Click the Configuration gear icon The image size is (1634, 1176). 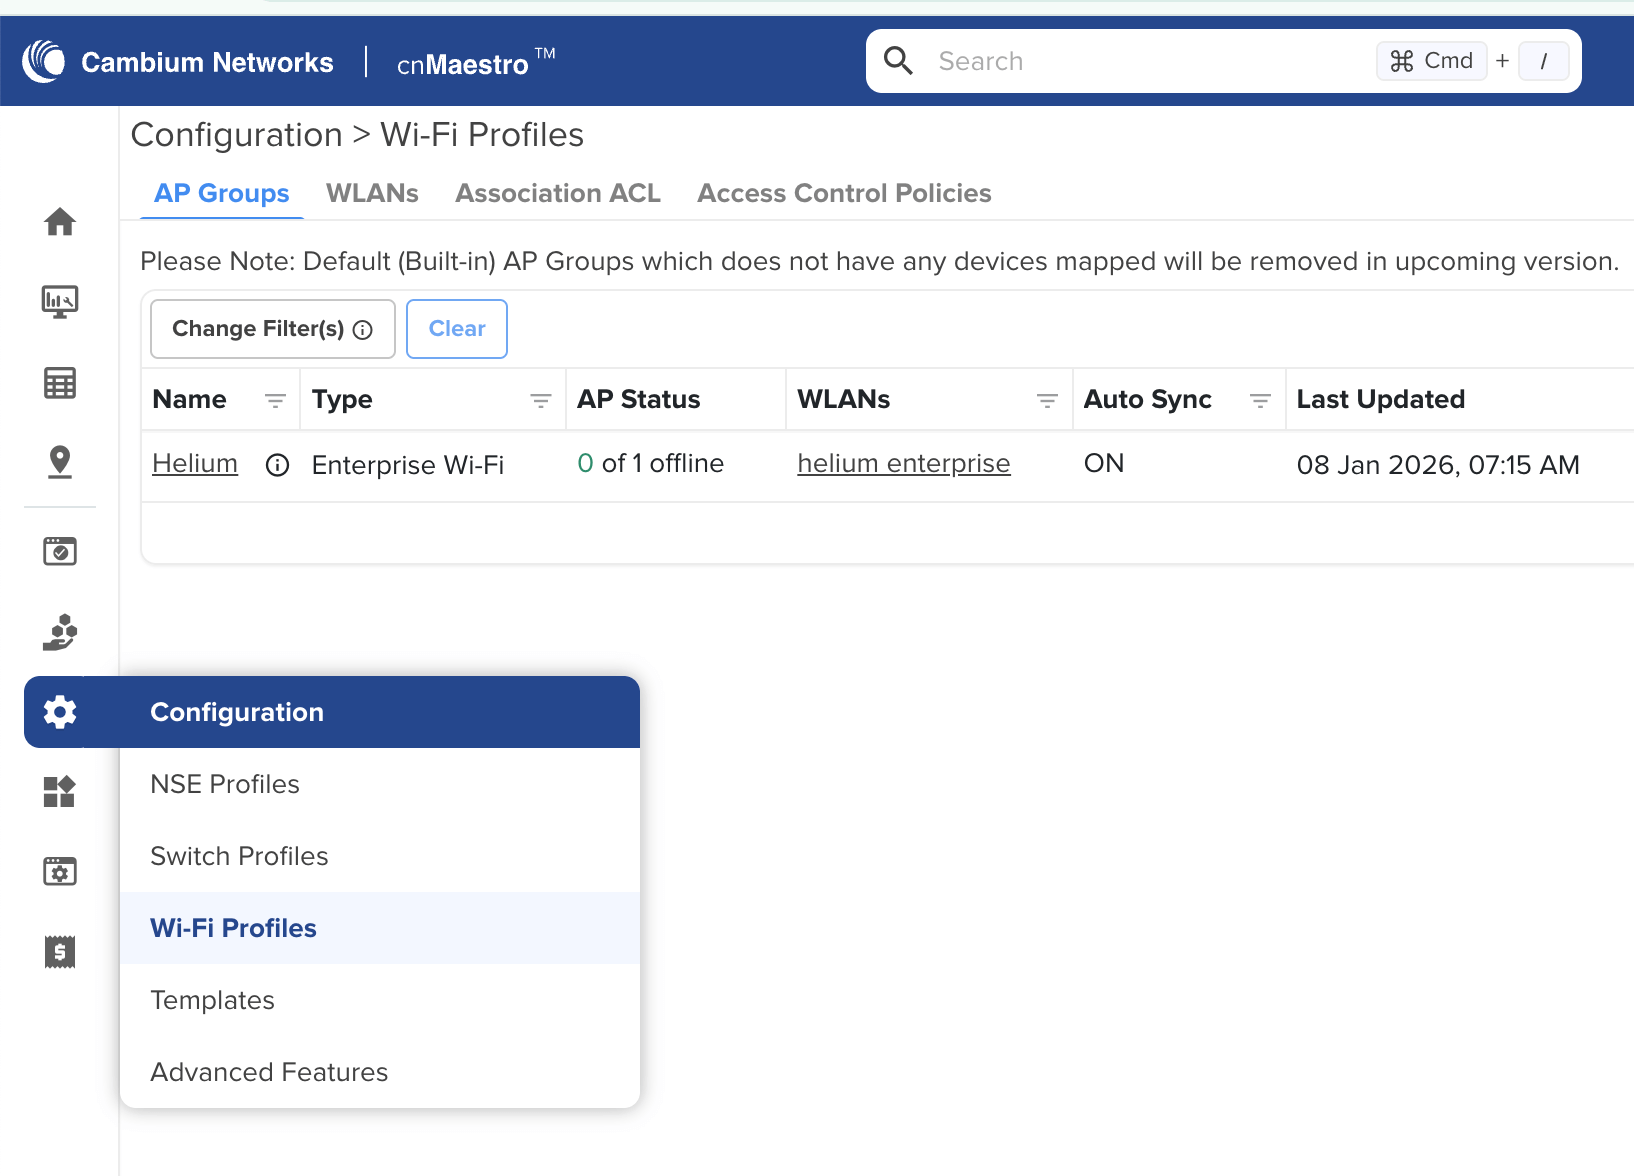click(x=60, y=712)
